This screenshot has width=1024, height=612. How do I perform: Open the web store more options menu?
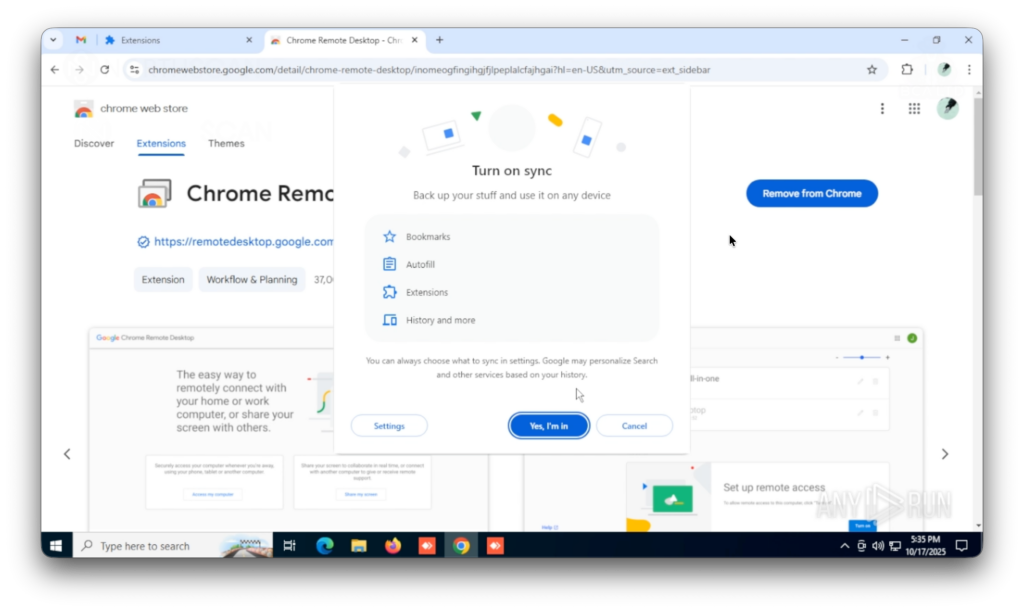pos(882,108)
